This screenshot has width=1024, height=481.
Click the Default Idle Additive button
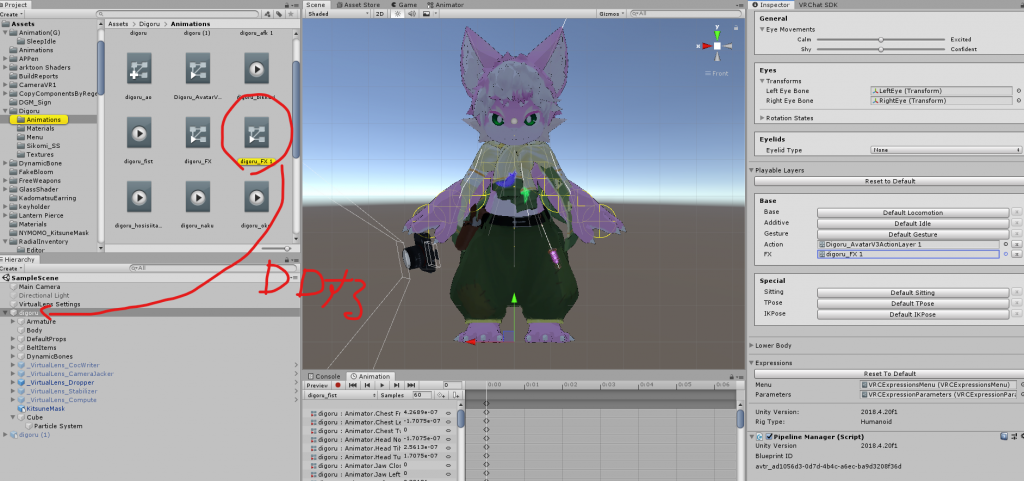coord(912,223)
